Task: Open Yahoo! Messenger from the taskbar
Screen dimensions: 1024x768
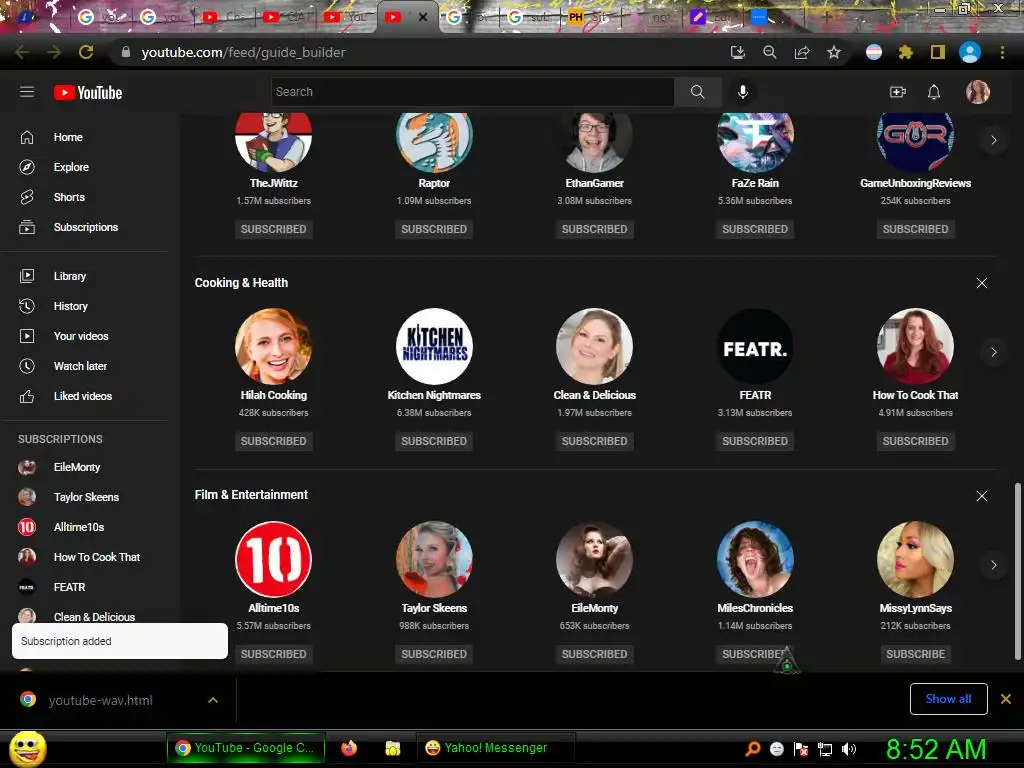Action: pyautogui.click(x=495, y=748)
